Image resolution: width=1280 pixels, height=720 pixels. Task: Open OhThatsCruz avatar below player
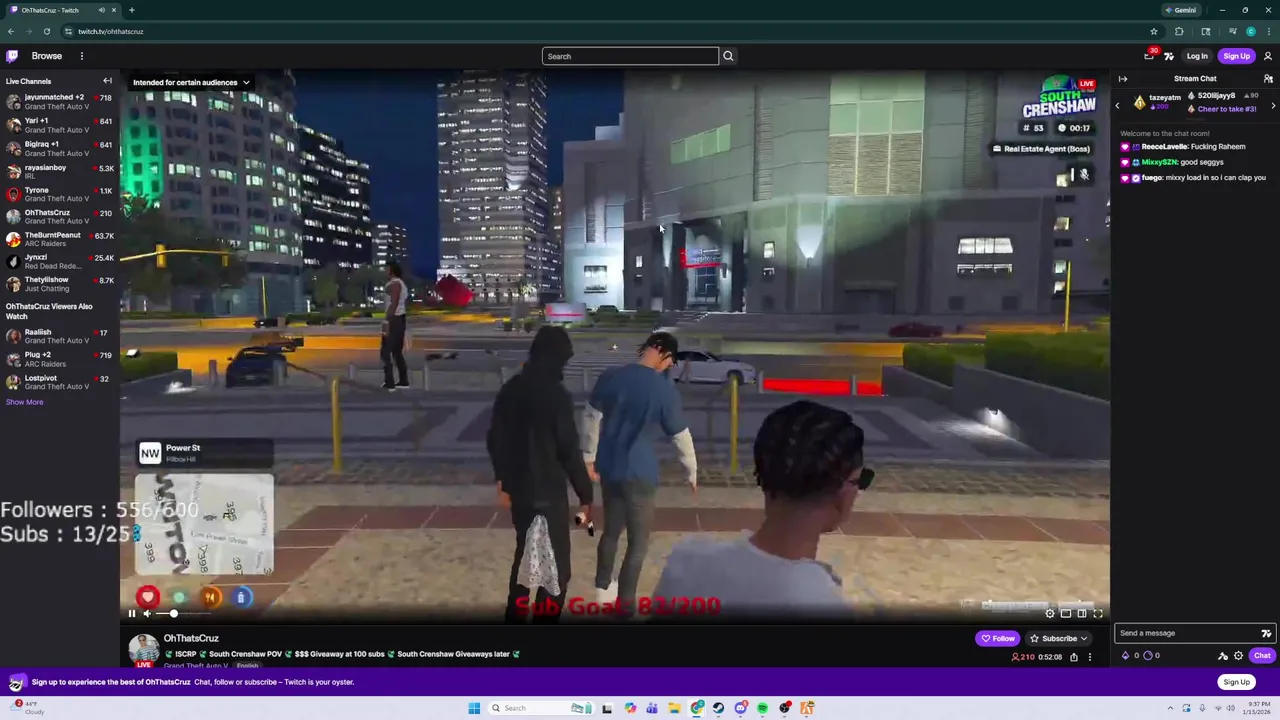144,650
